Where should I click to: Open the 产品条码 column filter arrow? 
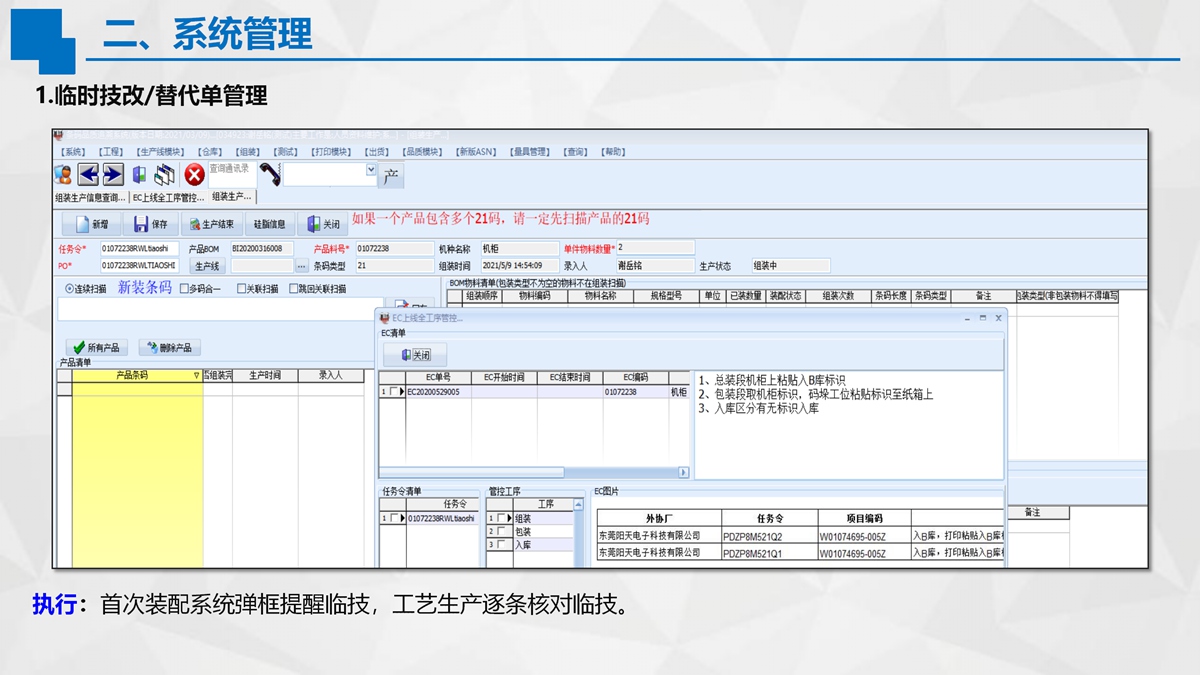[196, 376]
